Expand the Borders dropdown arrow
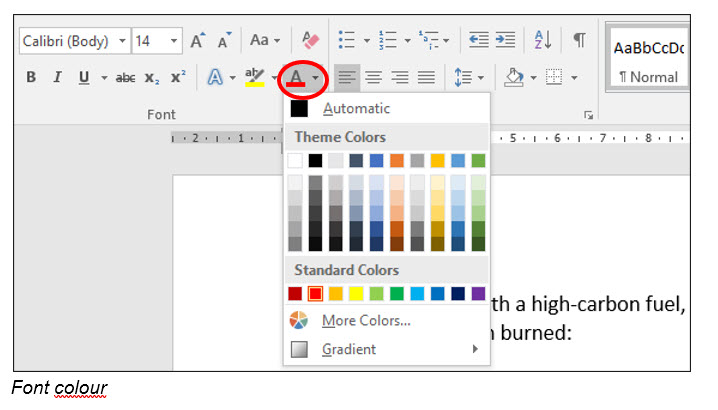Screen dimensions: 718x410 click(x=574, y=78)
